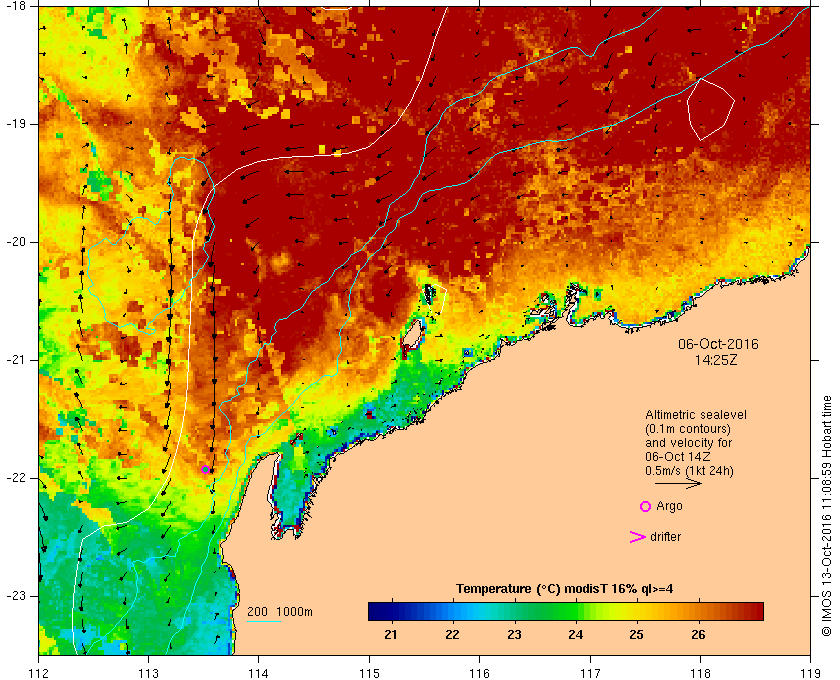Click the '-18' latitude axis label
The height and width of the screenshot is (680, 840).
[x=16, y=5]
